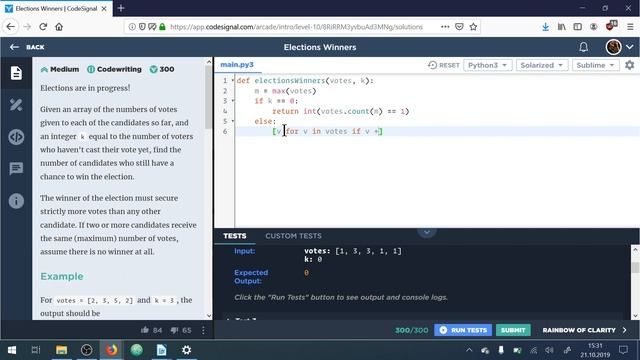Open the Python3 language dropdown
This screenshot has width=640, height=360.
click(487, 65)
